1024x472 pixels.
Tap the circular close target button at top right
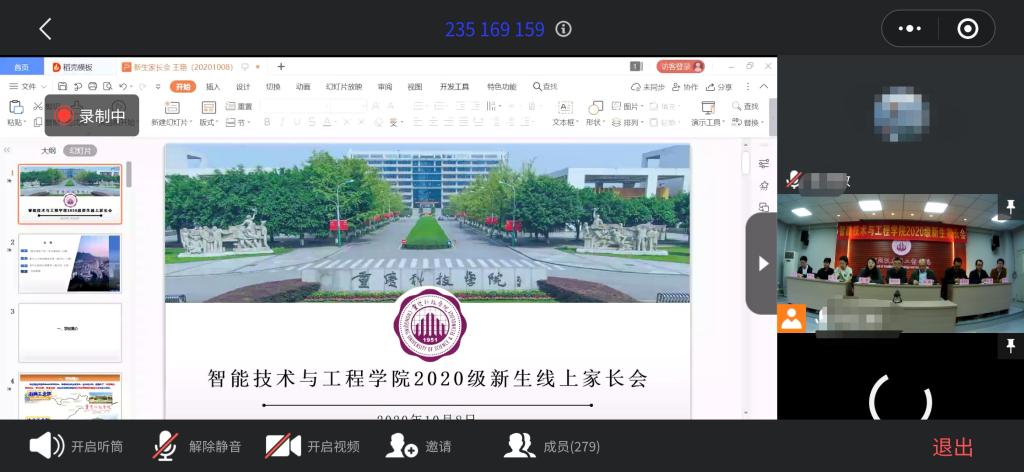[x=967, y=29]
